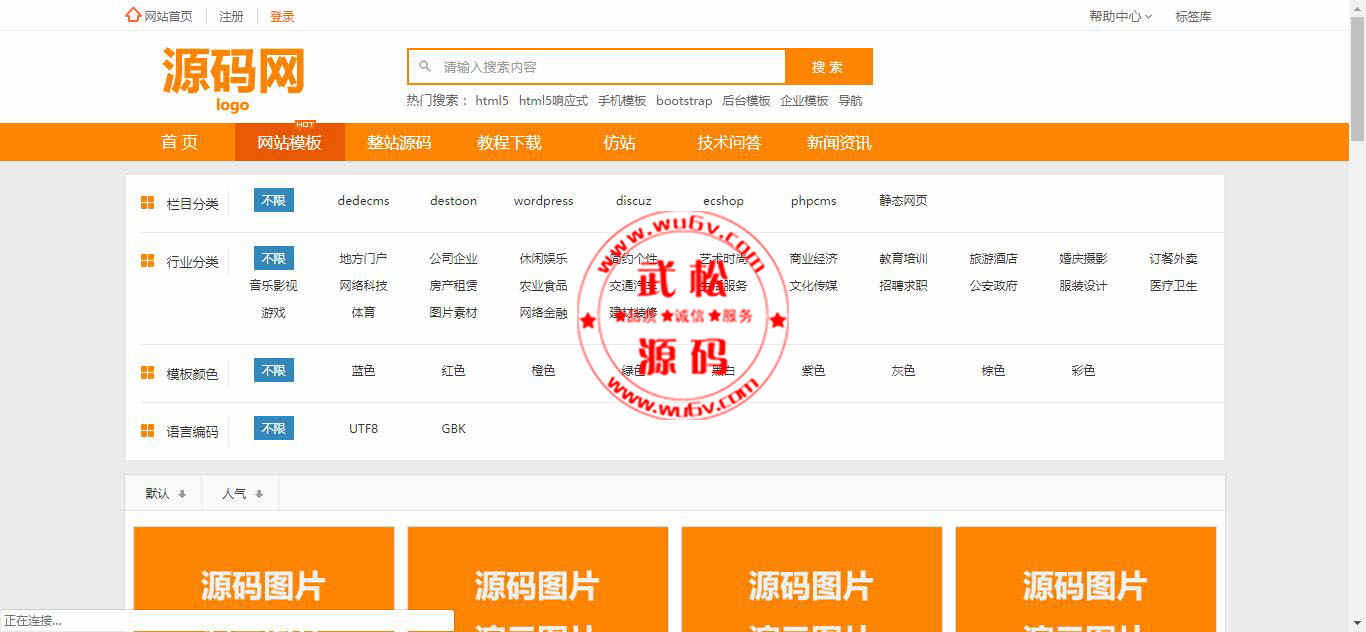Select UTF8 encoding

[x=363, y=429]
